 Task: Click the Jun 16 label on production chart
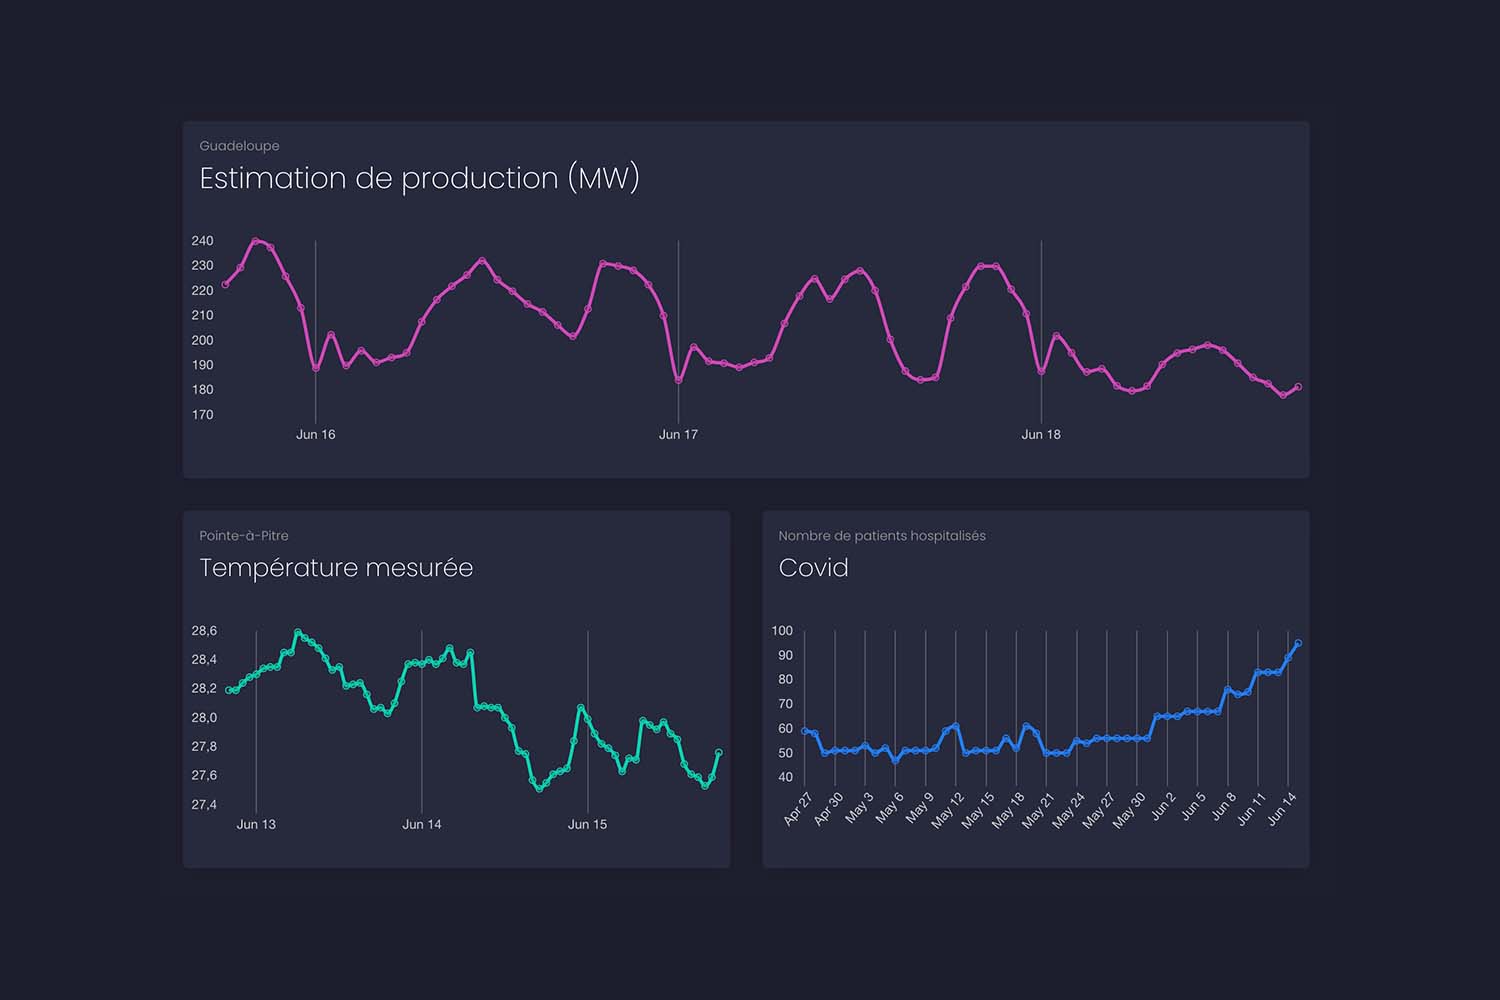click(315, 434)
